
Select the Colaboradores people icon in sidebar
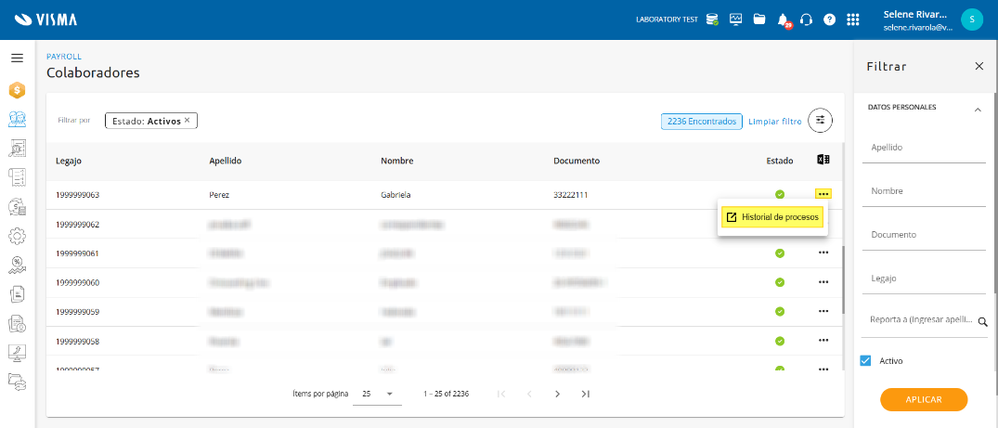17,119
